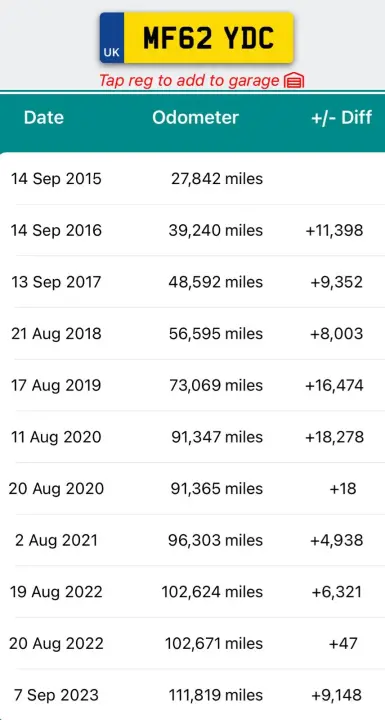Click the 39,240 miles odometer reading
Image resolution: width=385 pixels, height=720 pixels.
pyautogui.click(x=215, y=230)
